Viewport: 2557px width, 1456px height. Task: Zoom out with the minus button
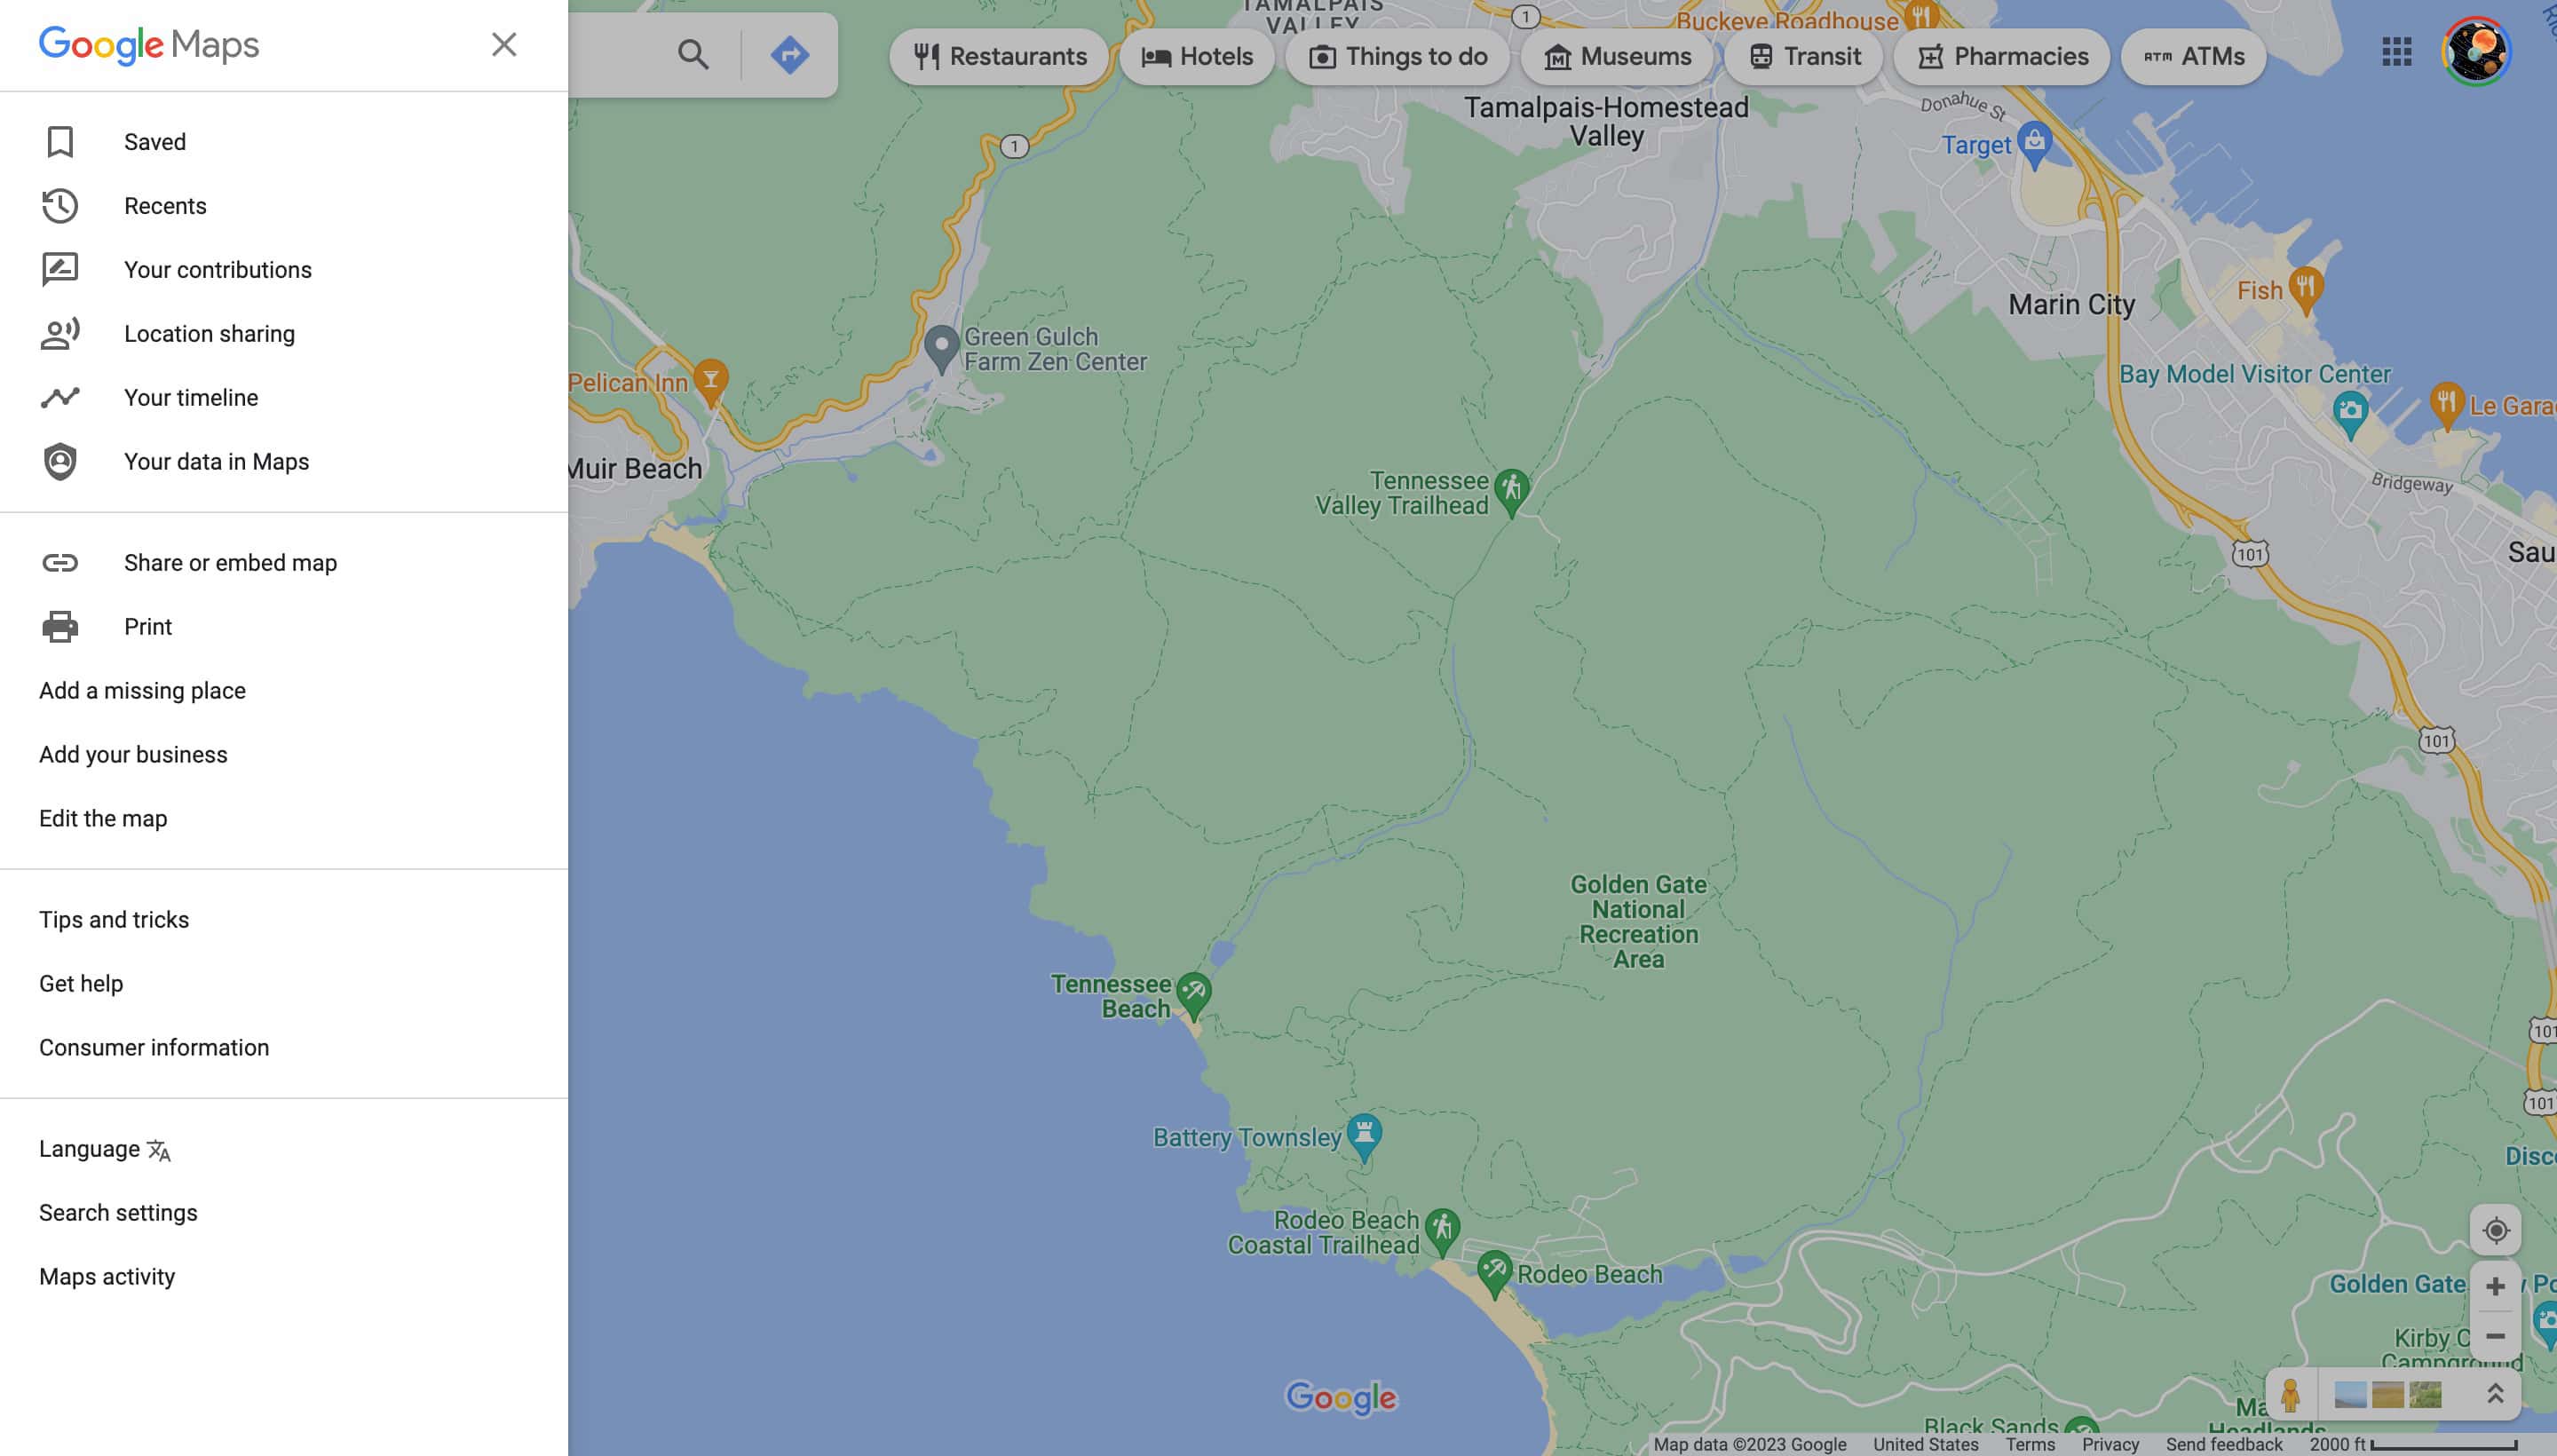[x=2495, y=1336]
